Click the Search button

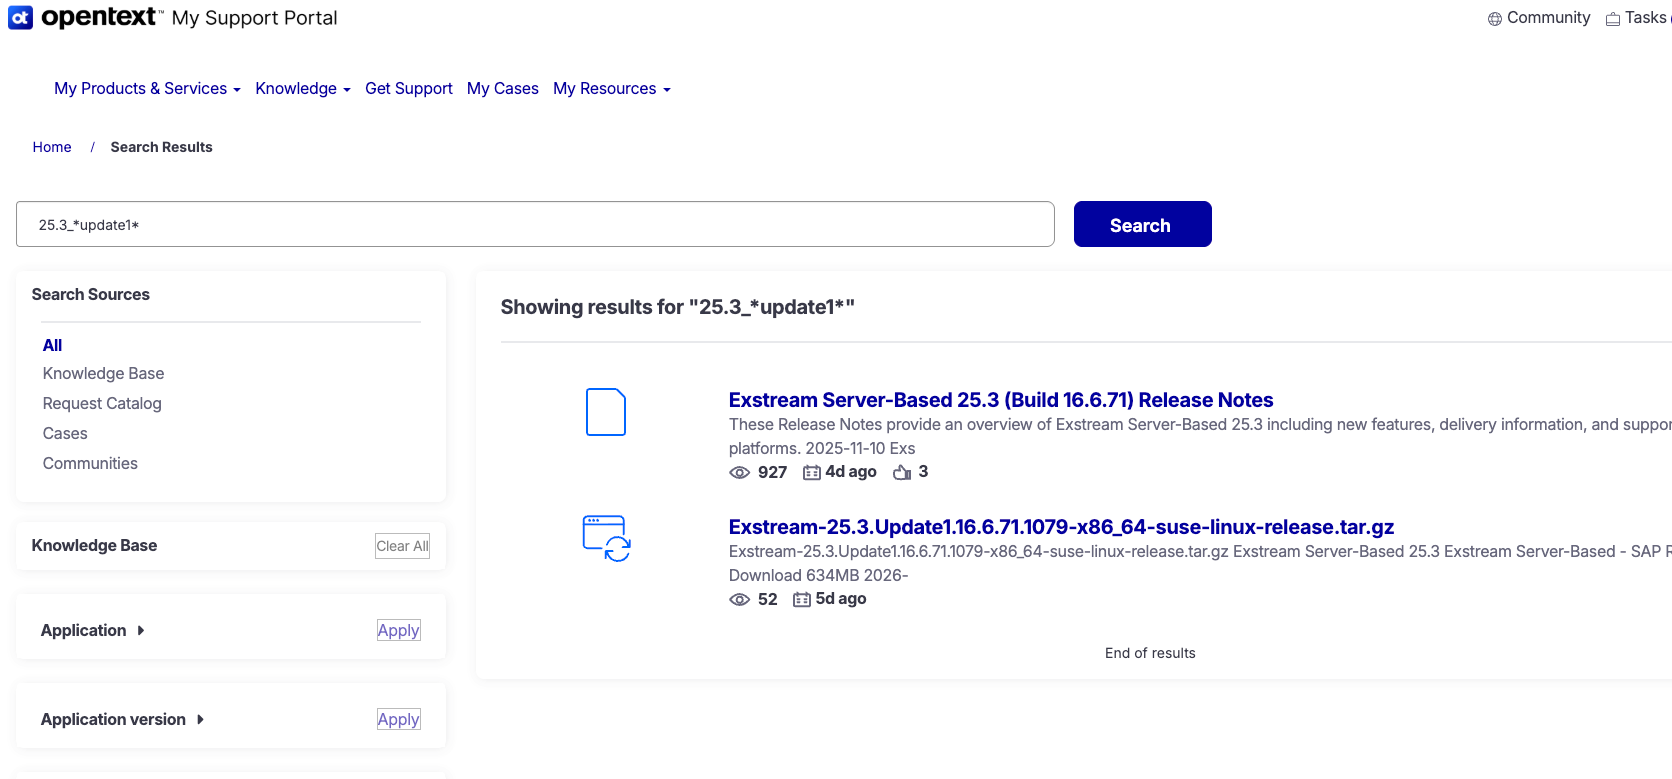(x=1143, y=224)
